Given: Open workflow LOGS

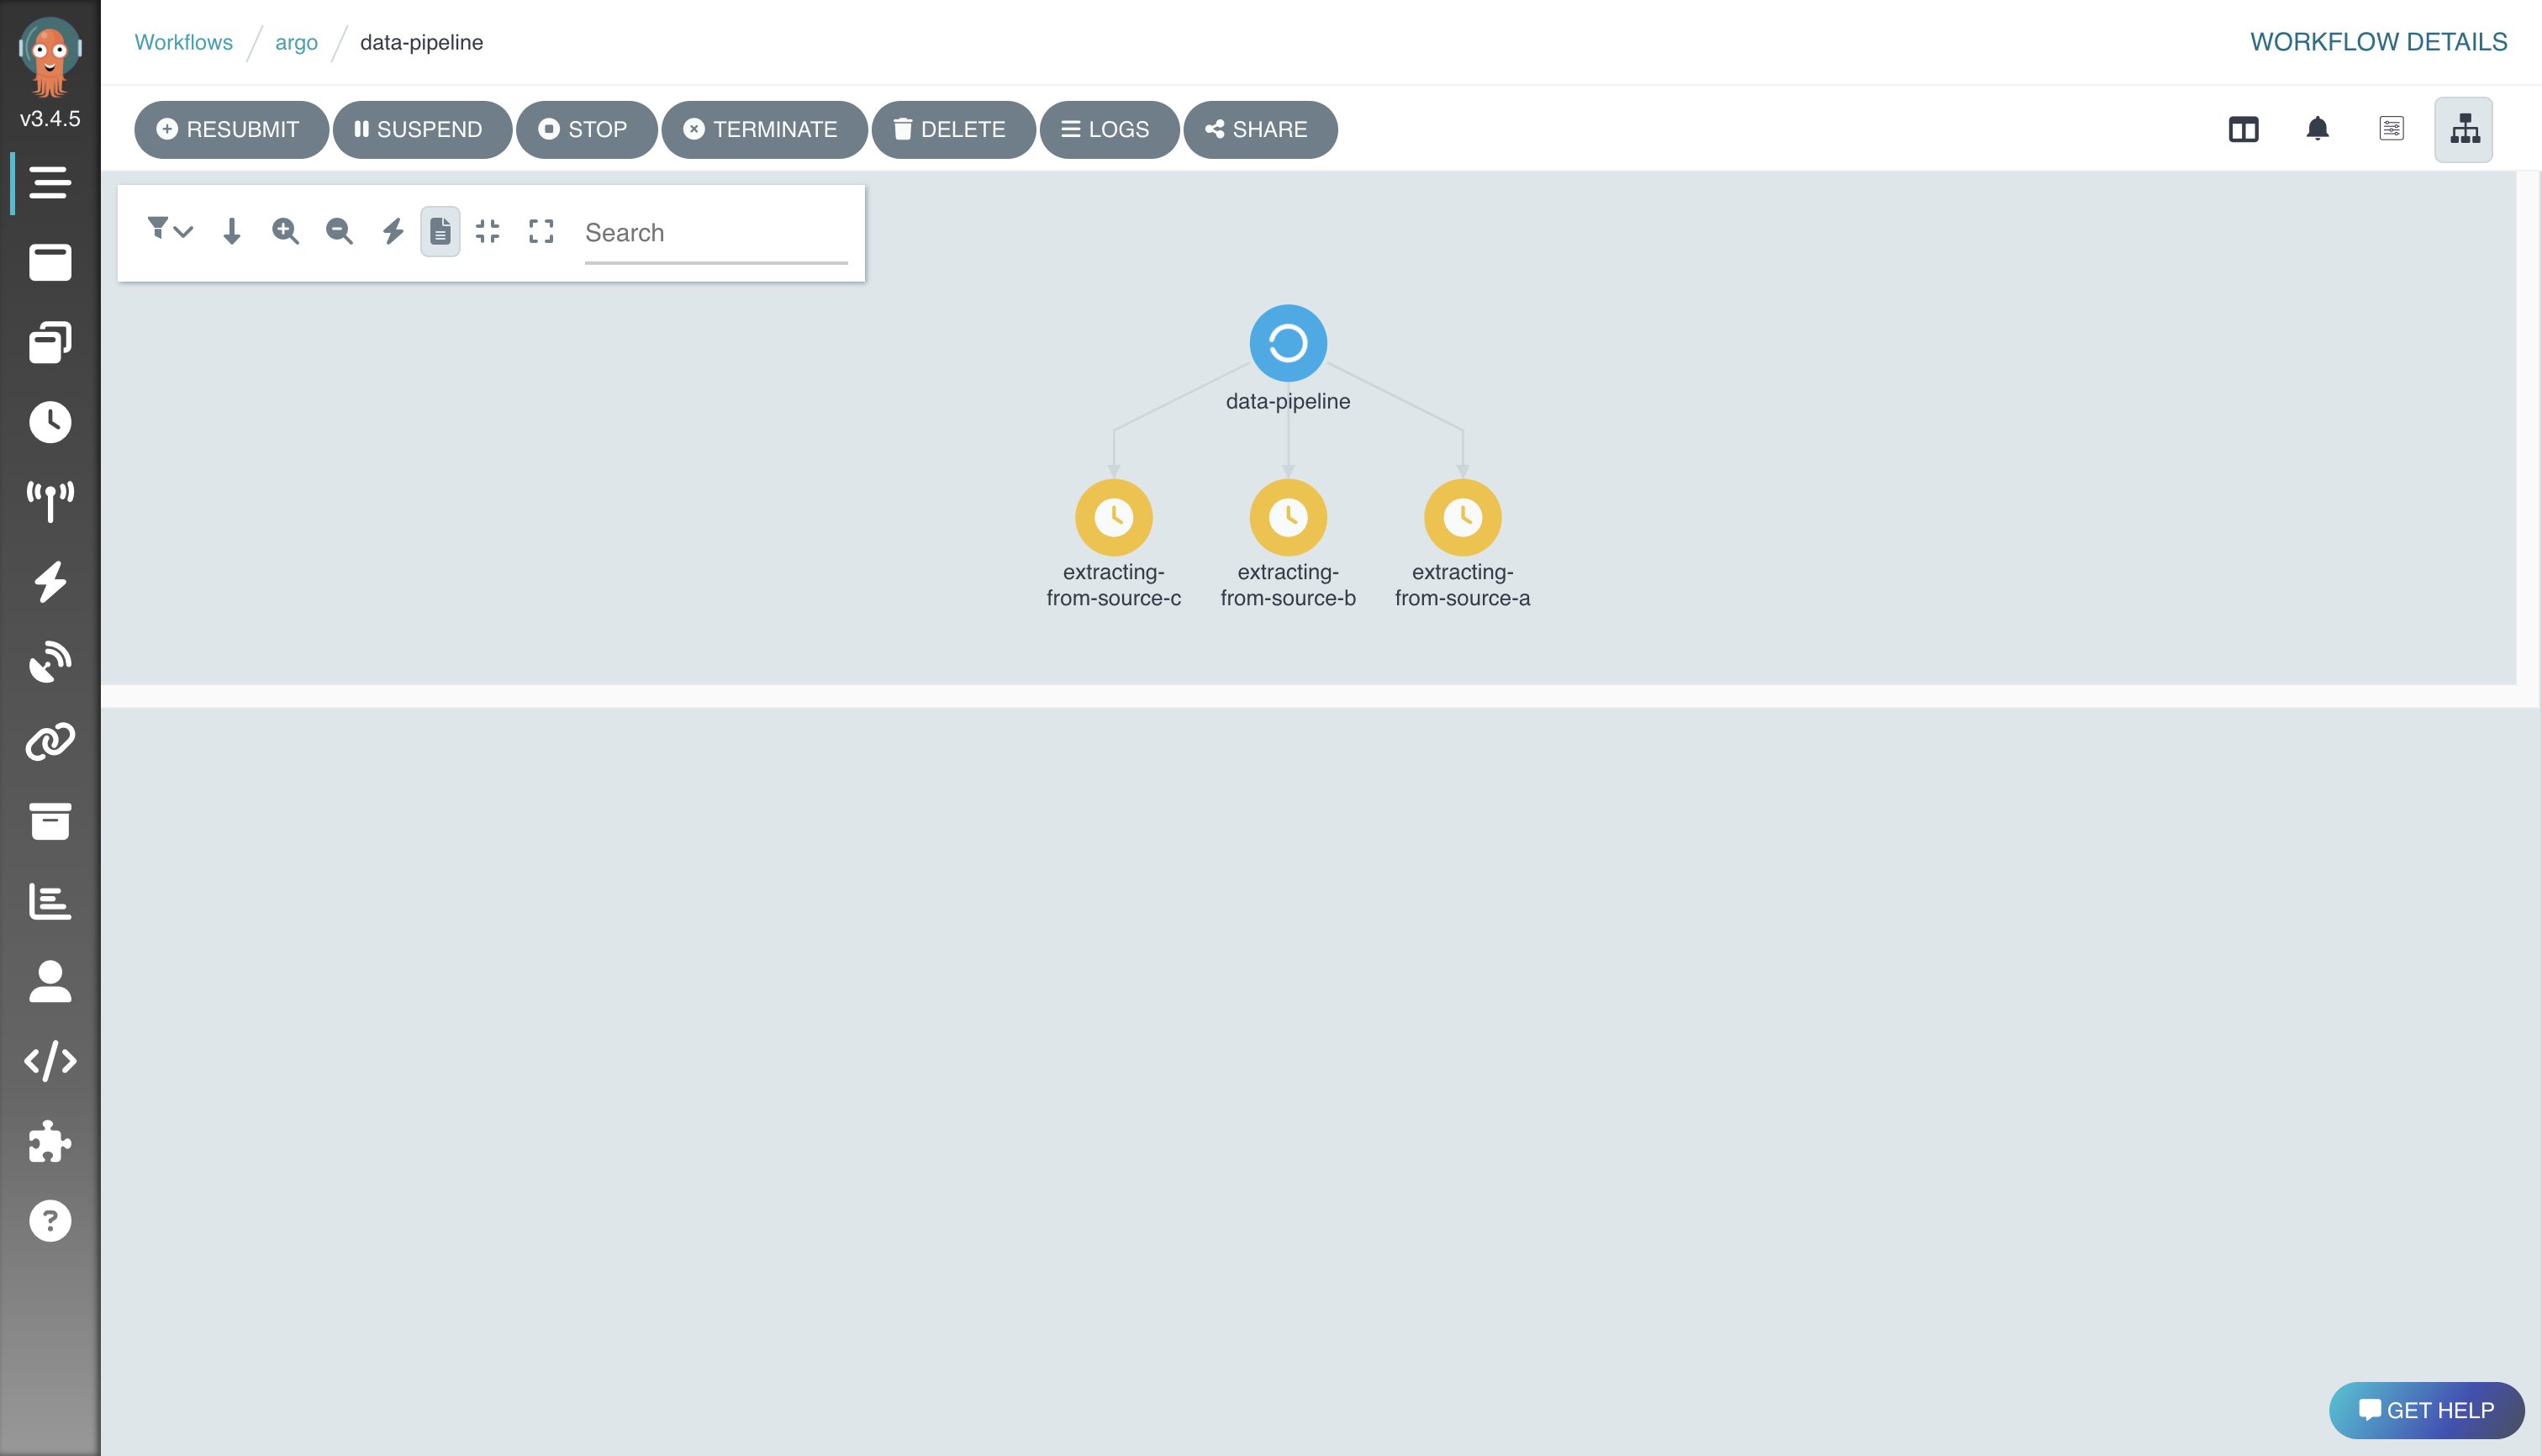Looking at the screenshot, I should (1107, 129).
